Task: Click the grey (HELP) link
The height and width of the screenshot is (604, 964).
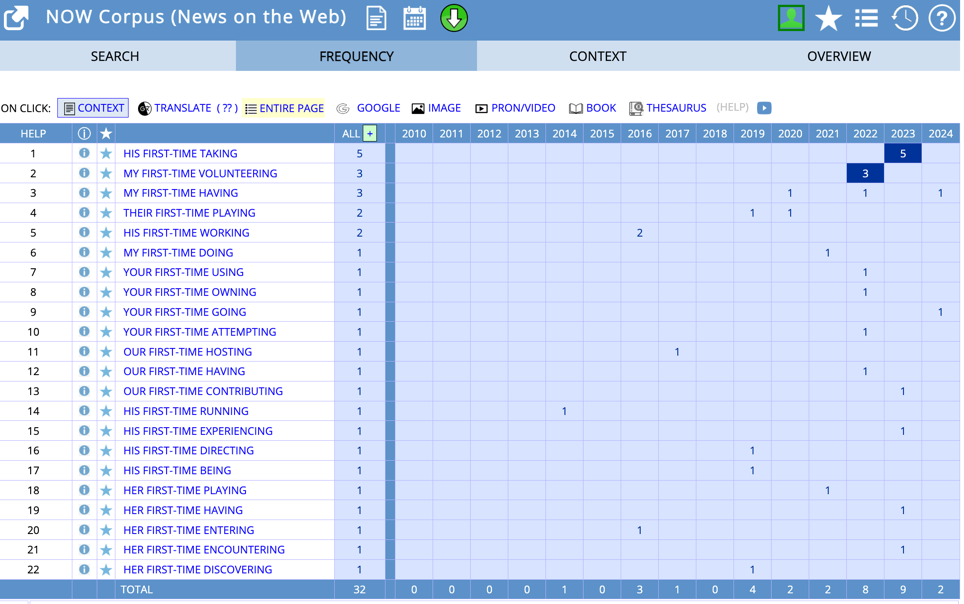Action: [732, 108]
